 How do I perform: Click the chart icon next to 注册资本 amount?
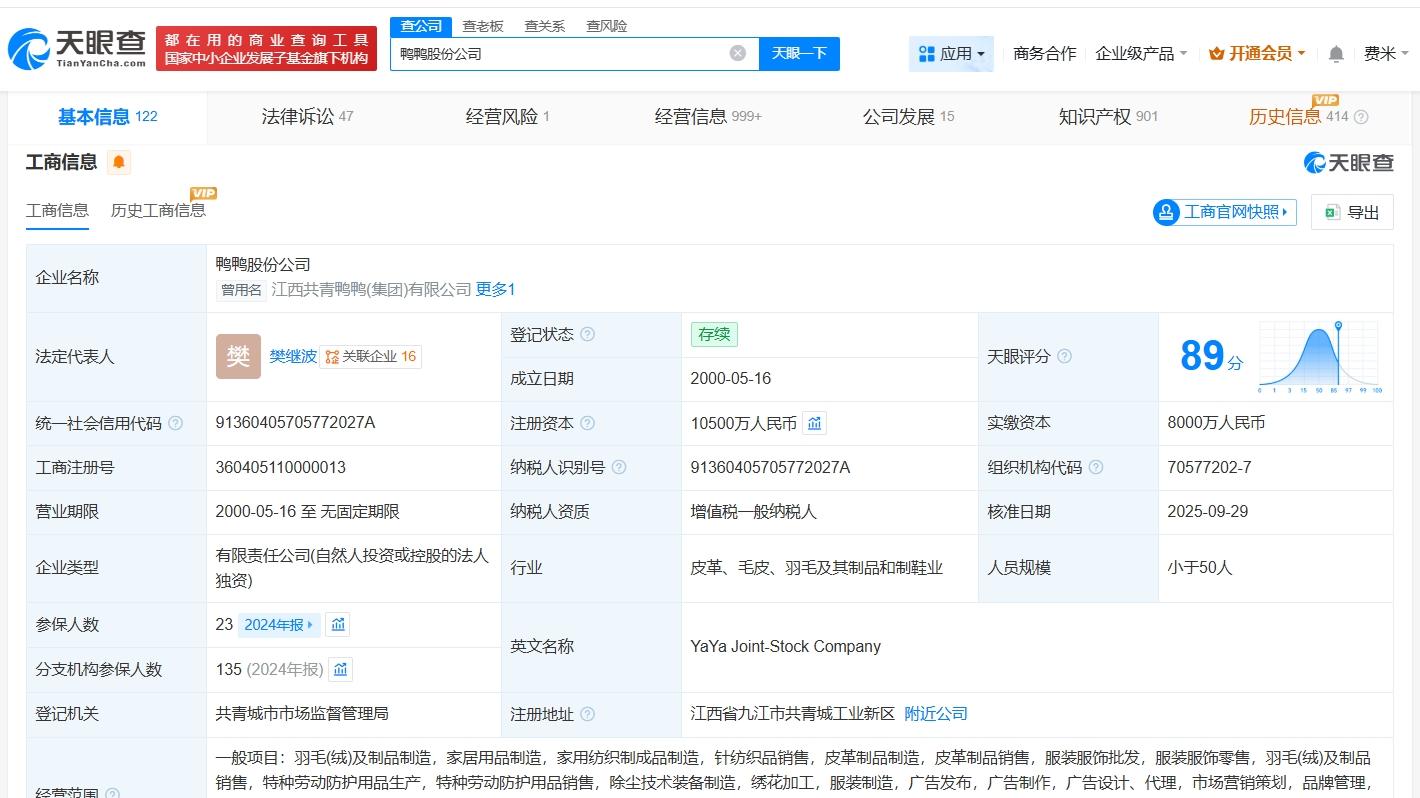coord(814,423)
